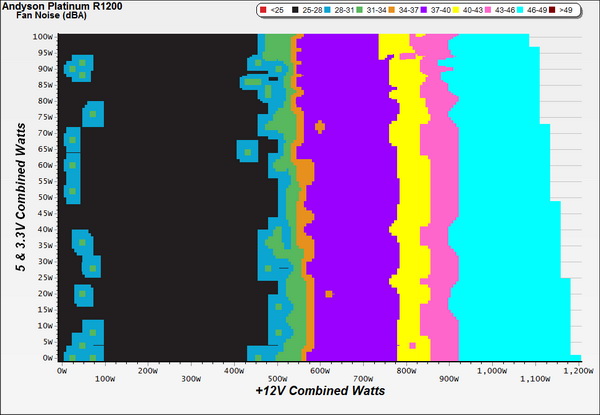
Task: Click the 5 & 3.3V Combined Watts axis title
Action: (x=21, y=197)
